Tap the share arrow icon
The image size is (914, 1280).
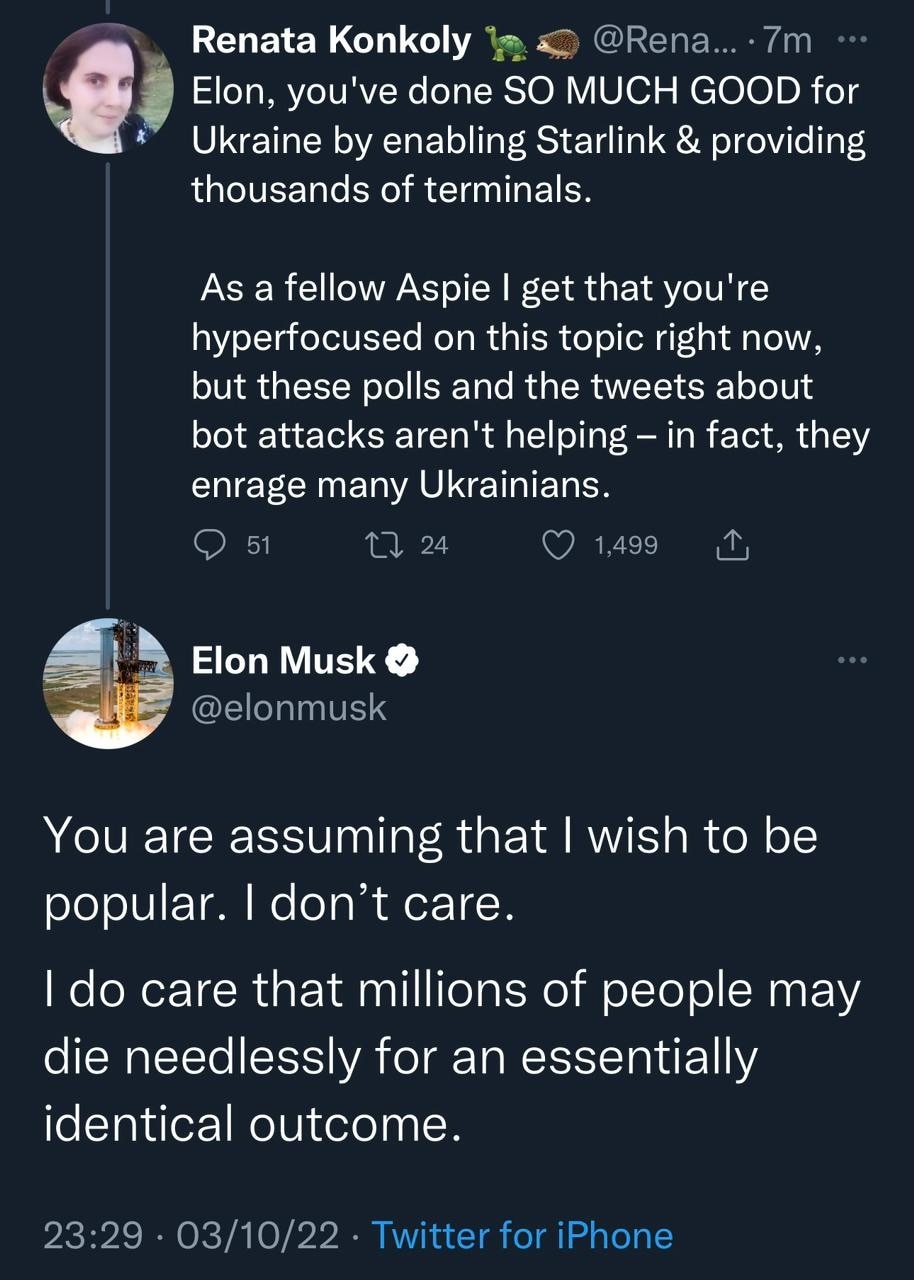733,545
